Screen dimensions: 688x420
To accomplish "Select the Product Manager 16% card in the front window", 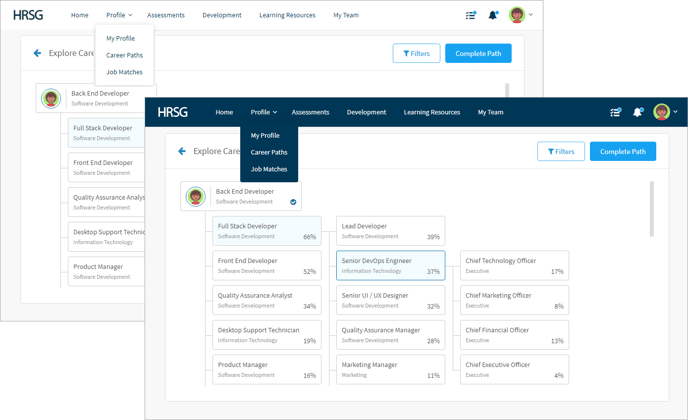I will 267,370.
